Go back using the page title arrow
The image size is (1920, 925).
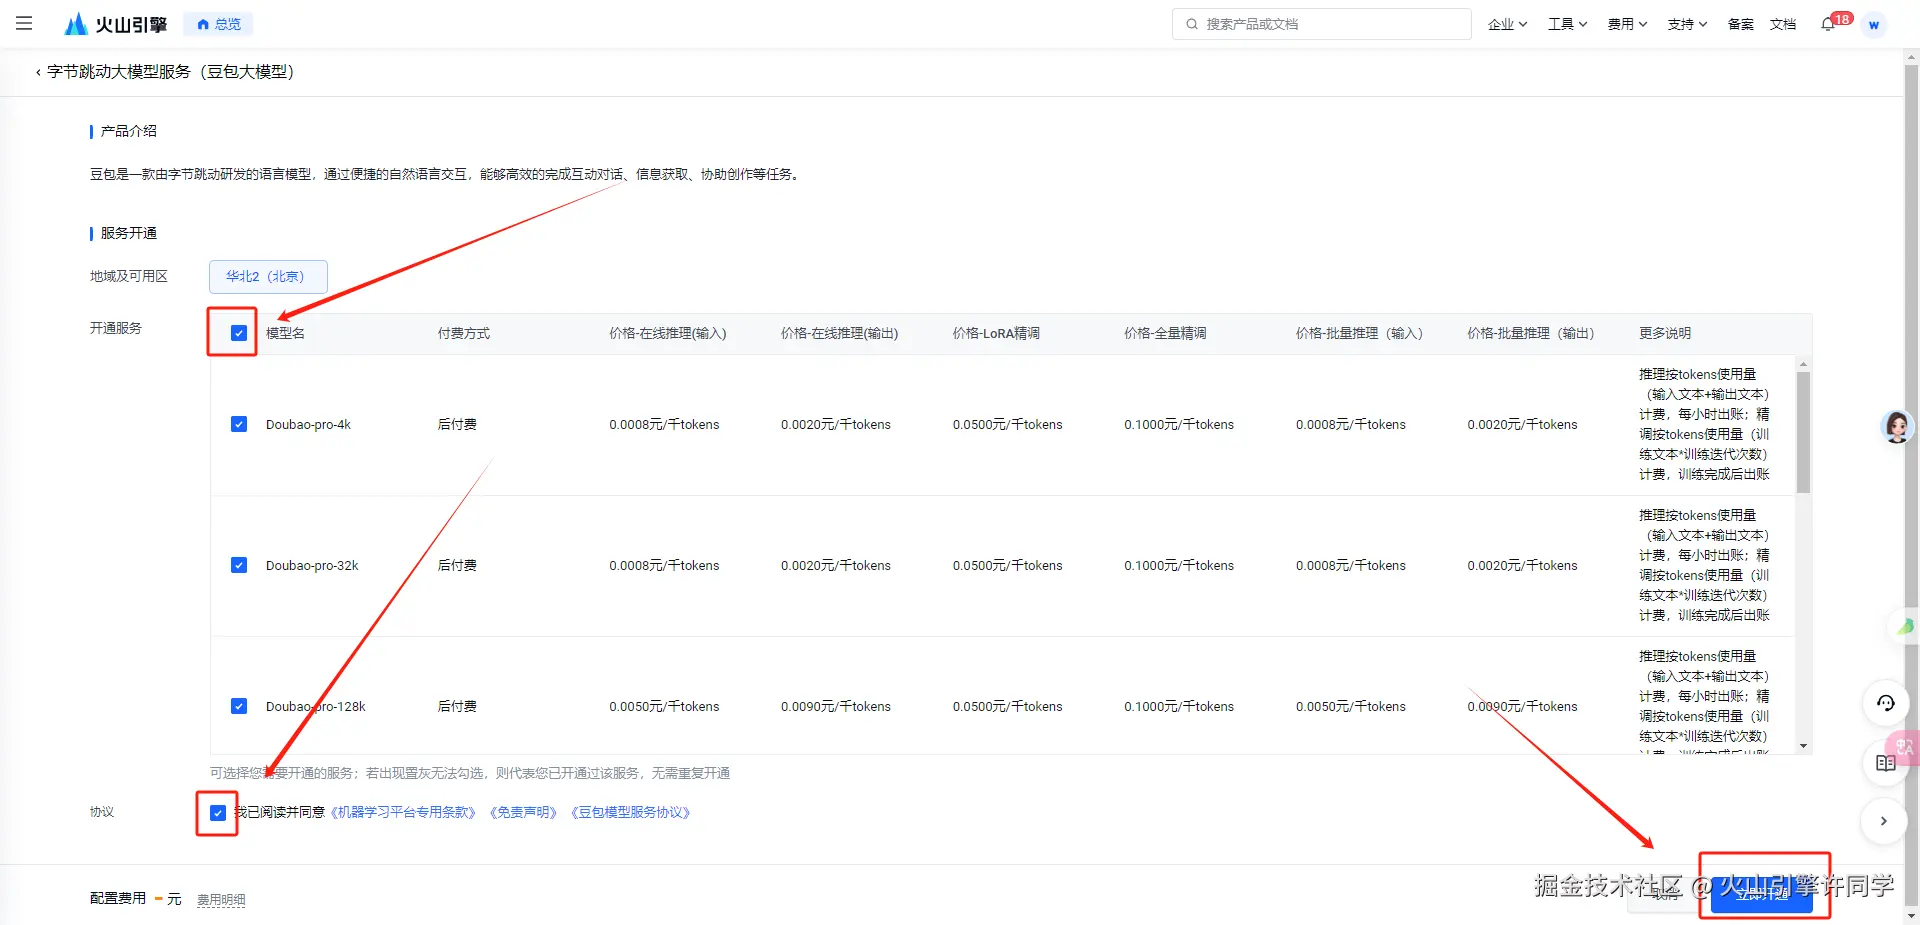38,72
